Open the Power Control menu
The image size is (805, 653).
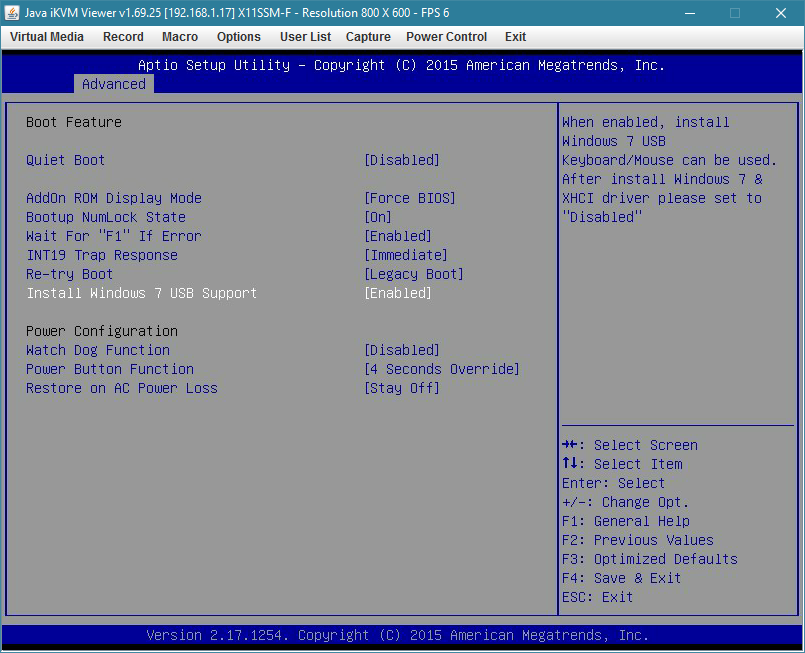coord(446,37)
